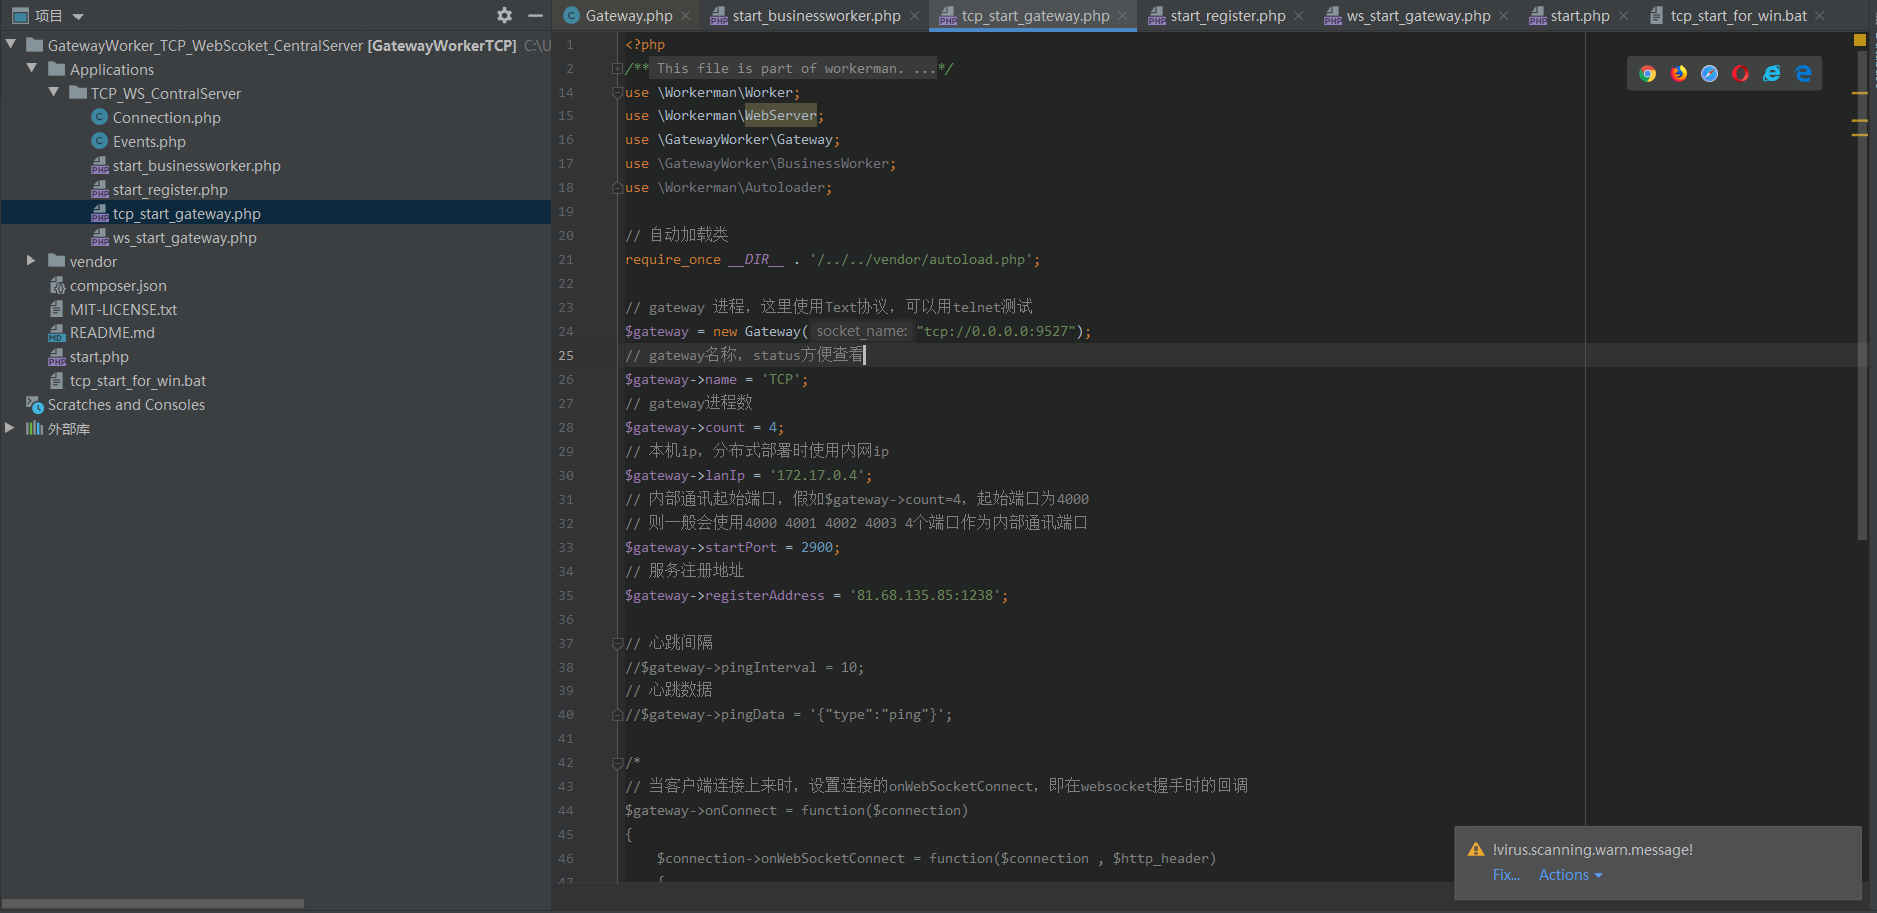Open Actions dropdown in the notification
This screenshot has height=913, width=1877.
tap(1570, 875)
